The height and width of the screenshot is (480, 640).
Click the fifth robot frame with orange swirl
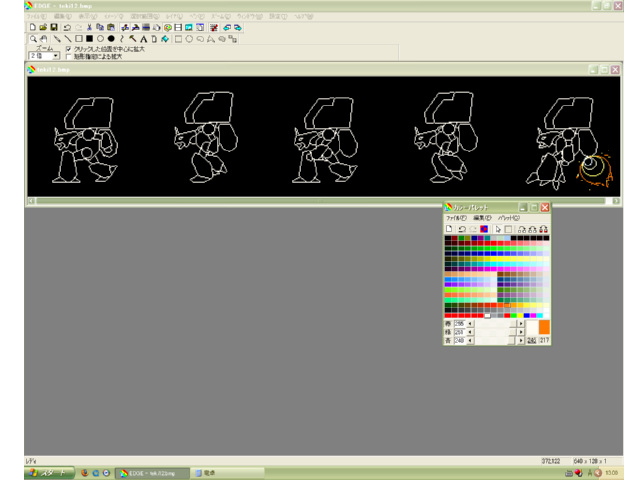pyautogui.click(x=569, y=143)
